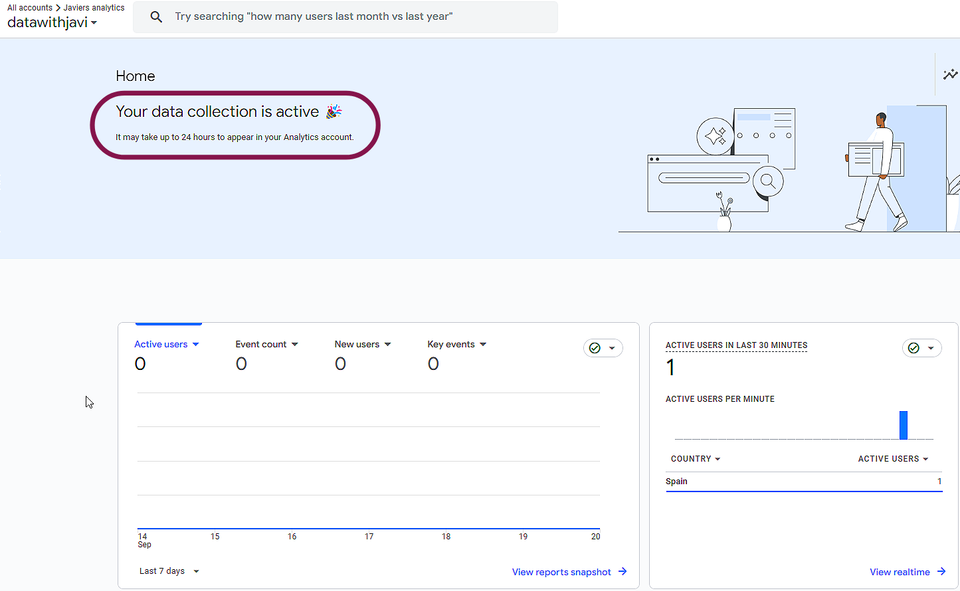Click the search magnifying glass icon
Screen dimensions: 960x591
pyautogui.click(x=156, y=17)
